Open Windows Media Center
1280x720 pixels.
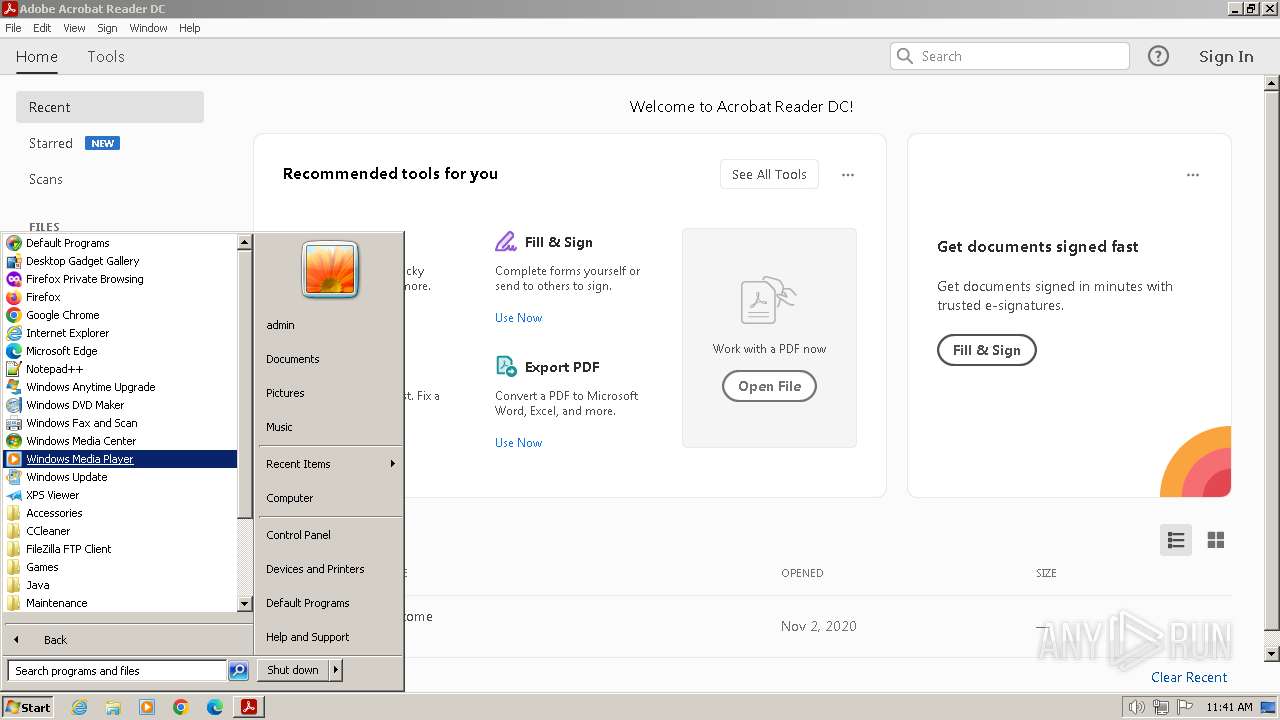click(x=120, y=441)
